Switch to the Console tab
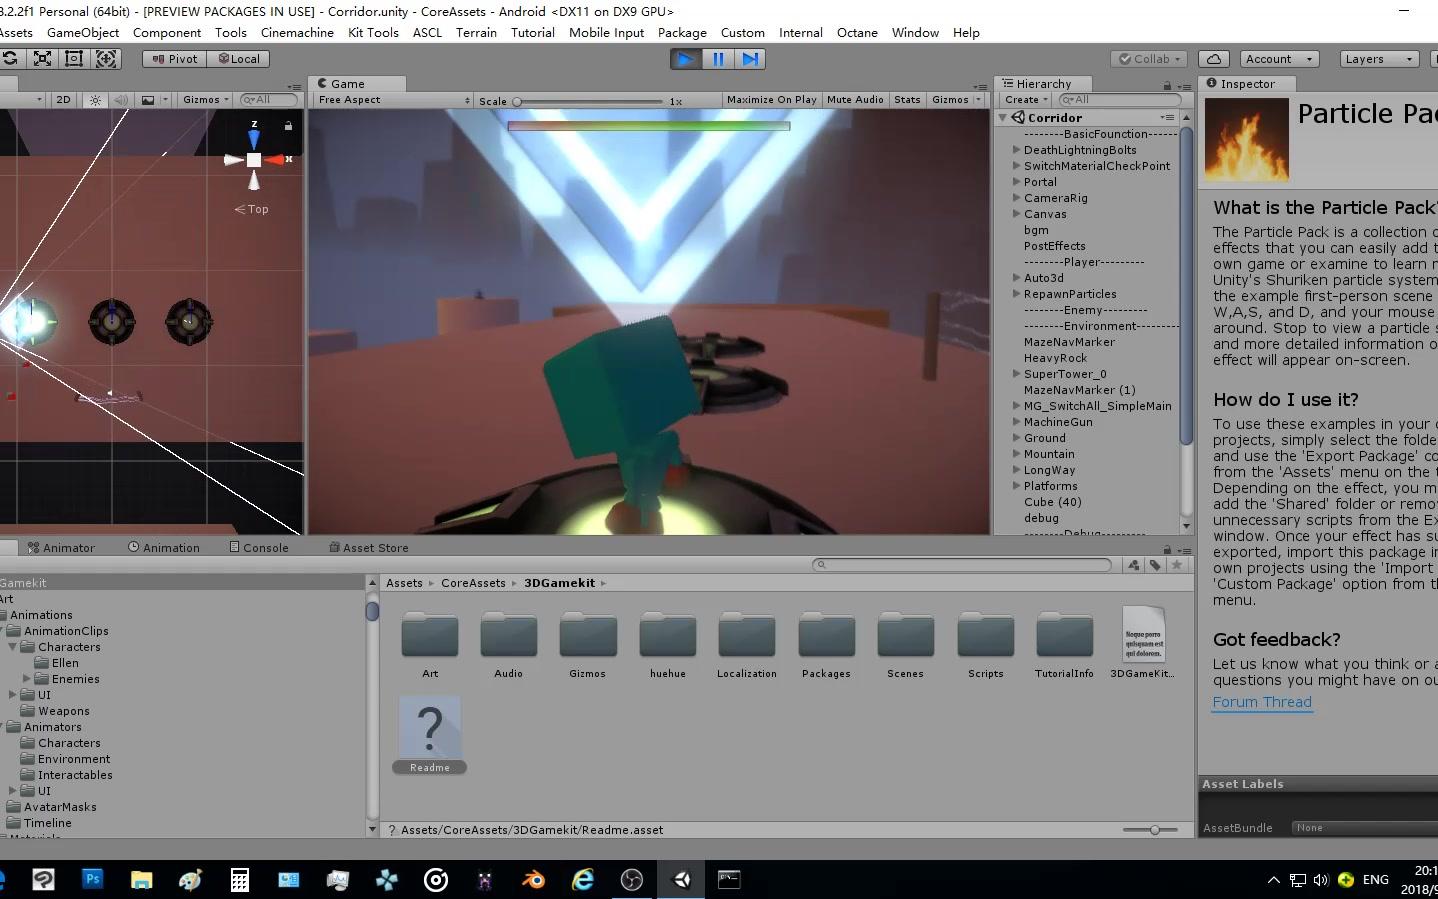This screenshot has width=1438, height=899. coord(259,548)
